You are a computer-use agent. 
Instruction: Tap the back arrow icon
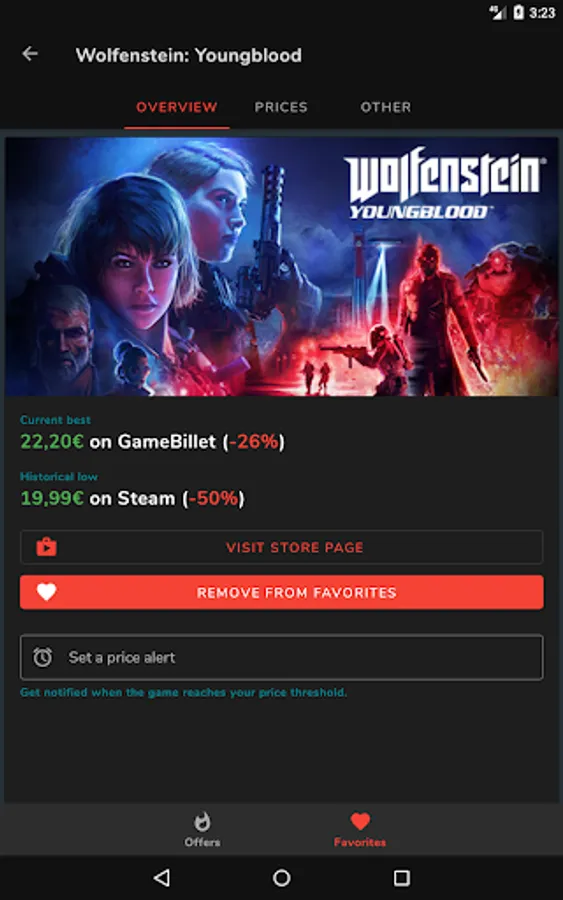(30, 54)
